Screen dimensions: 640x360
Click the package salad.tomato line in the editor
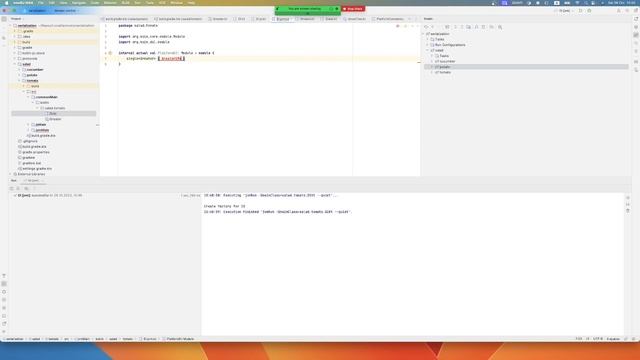coord(138,26)
